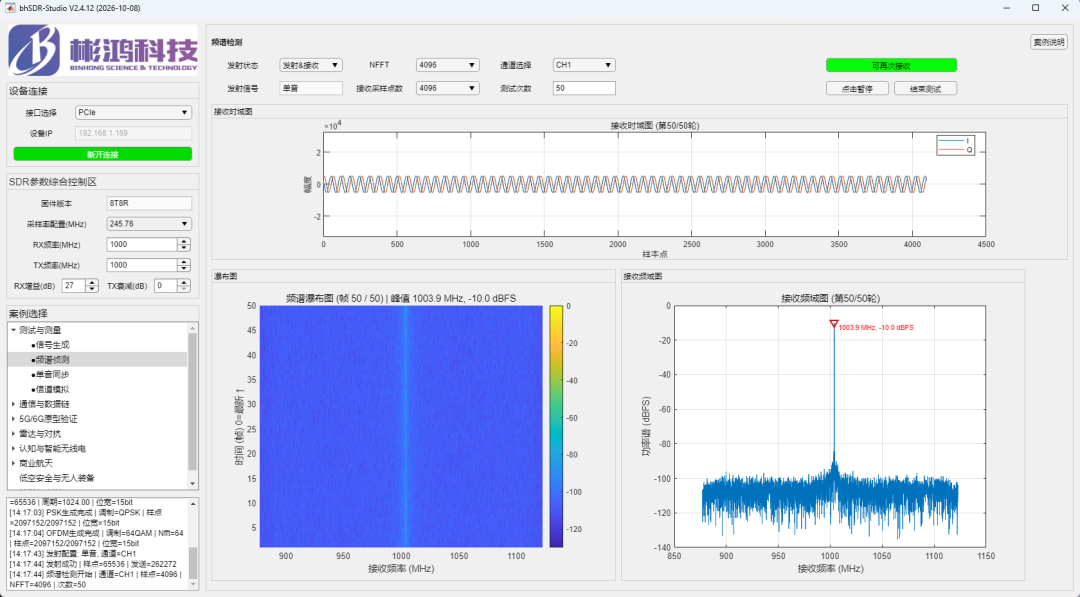1080x597 pixels.
Task: Click the 固件版本 8T8R field
Action: click(x=149, y=204)
